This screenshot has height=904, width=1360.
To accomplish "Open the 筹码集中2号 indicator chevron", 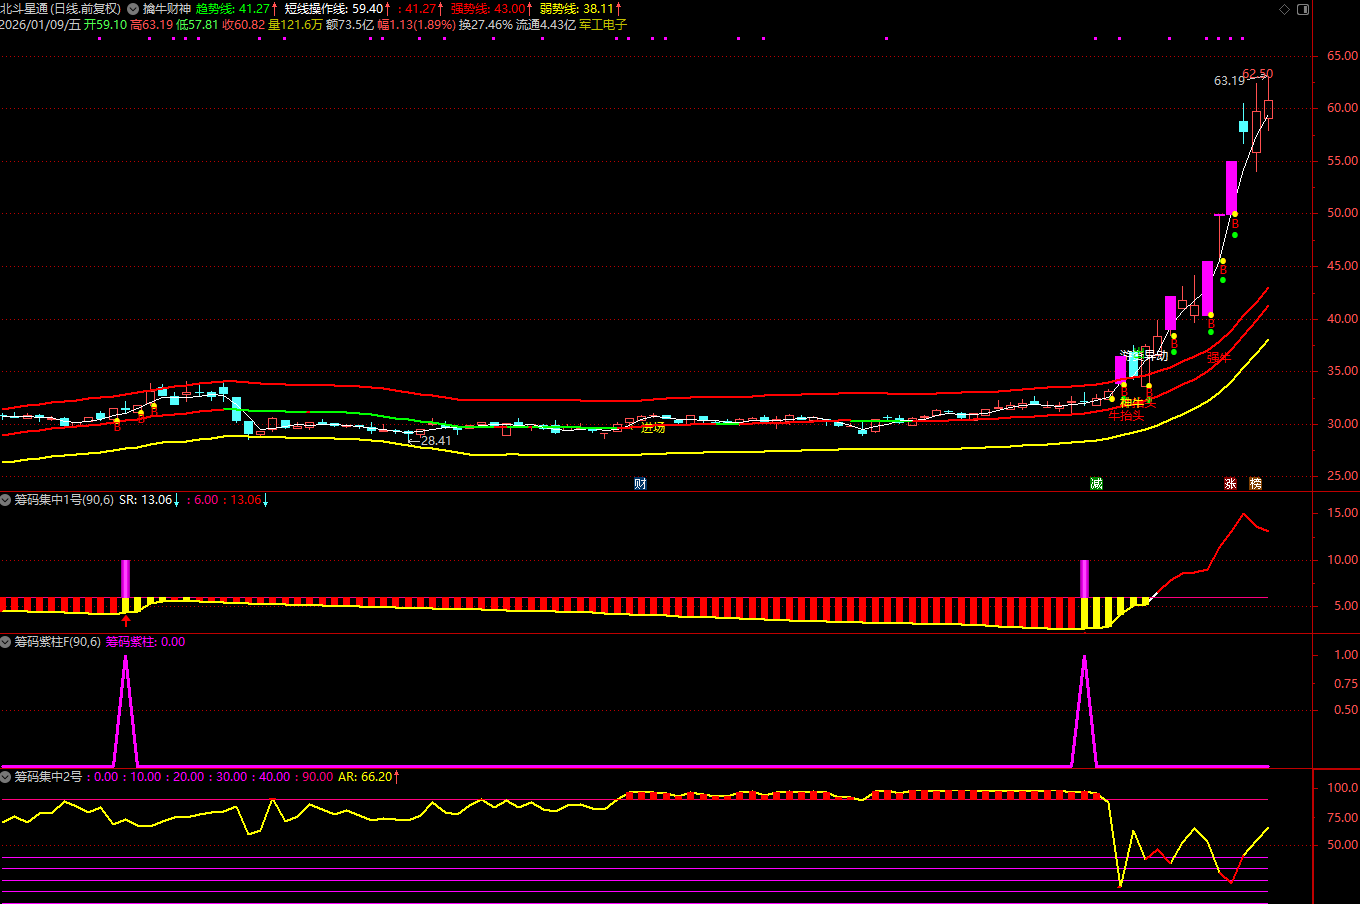I will pyautogui.click(x=6, y=777).
